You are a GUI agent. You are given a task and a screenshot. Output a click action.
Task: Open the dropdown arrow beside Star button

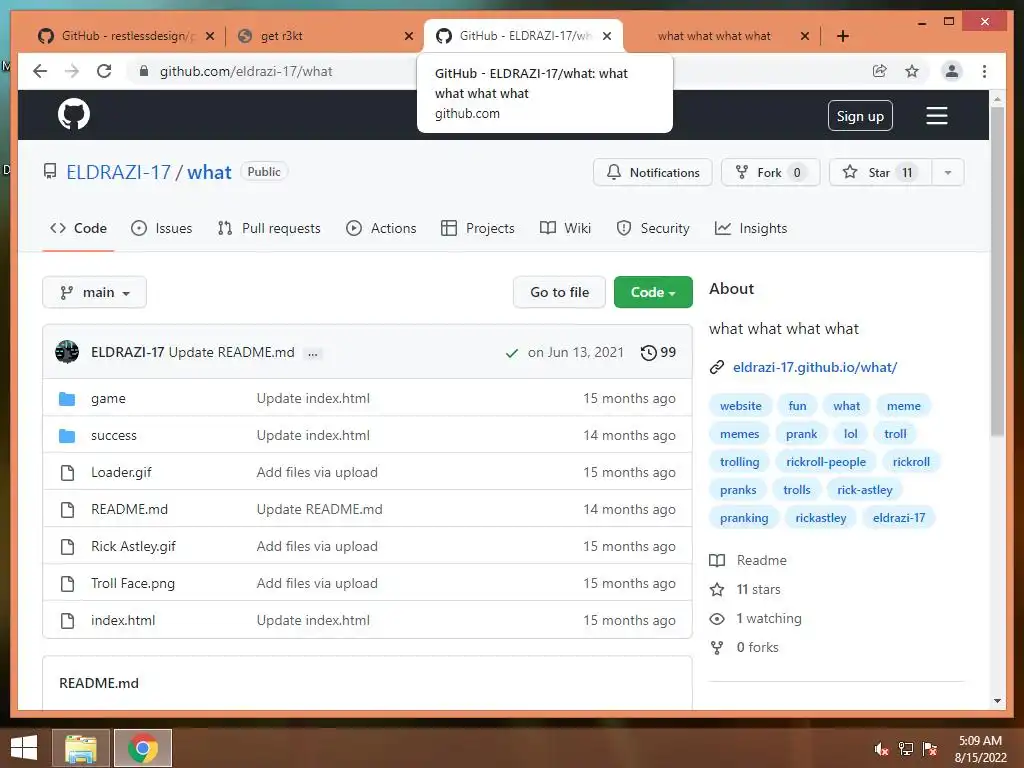pos(948,172)
